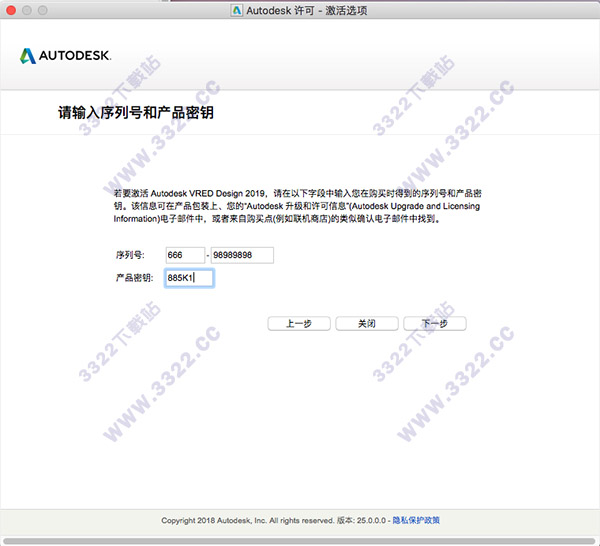Click the 序列号 label text

pyautogui.click(x=130, y=255)
